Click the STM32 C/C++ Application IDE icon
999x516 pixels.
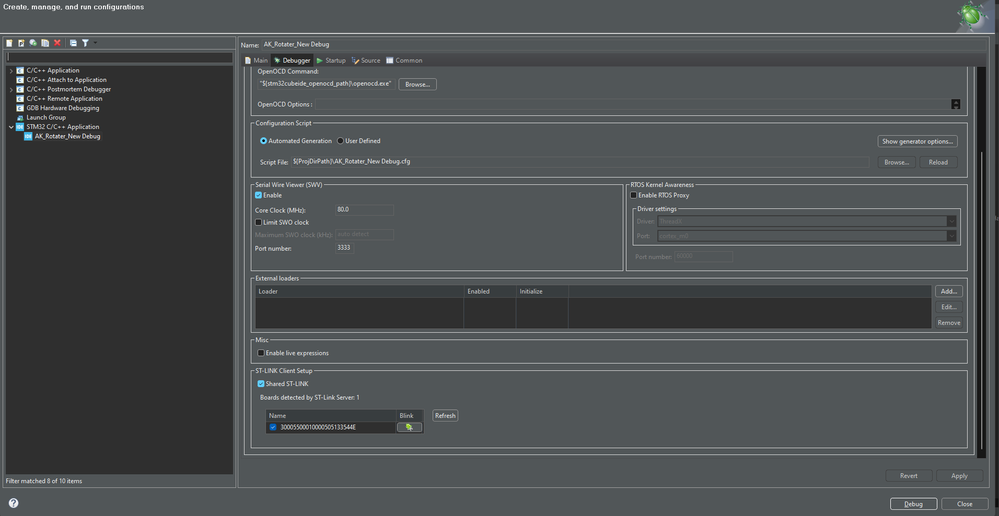[x=20, y=127]
